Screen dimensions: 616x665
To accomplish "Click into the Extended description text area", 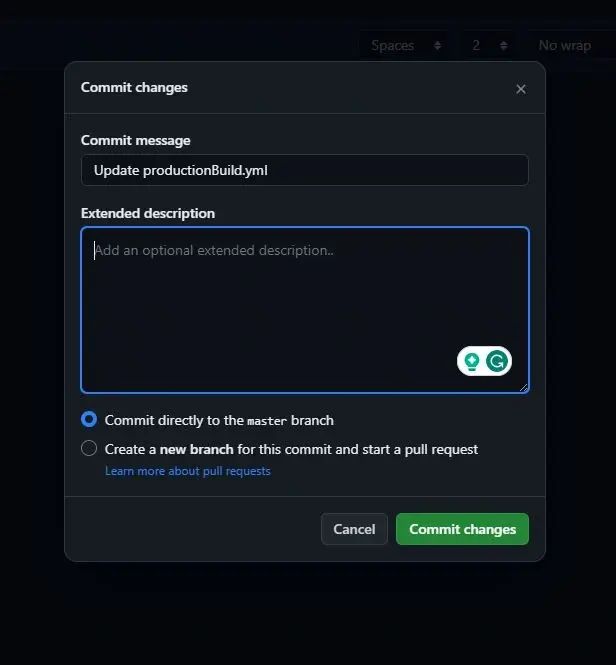I will 305,310.
